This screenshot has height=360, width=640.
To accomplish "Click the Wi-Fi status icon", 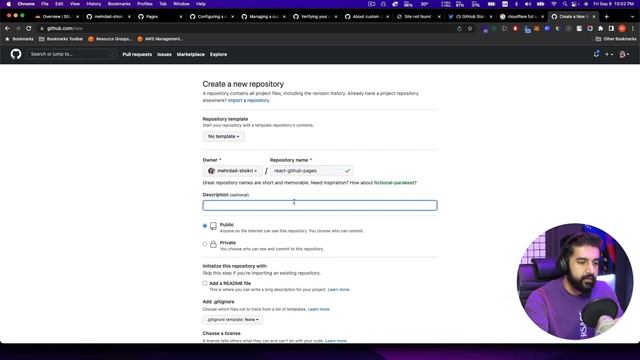I will point(554,4).
